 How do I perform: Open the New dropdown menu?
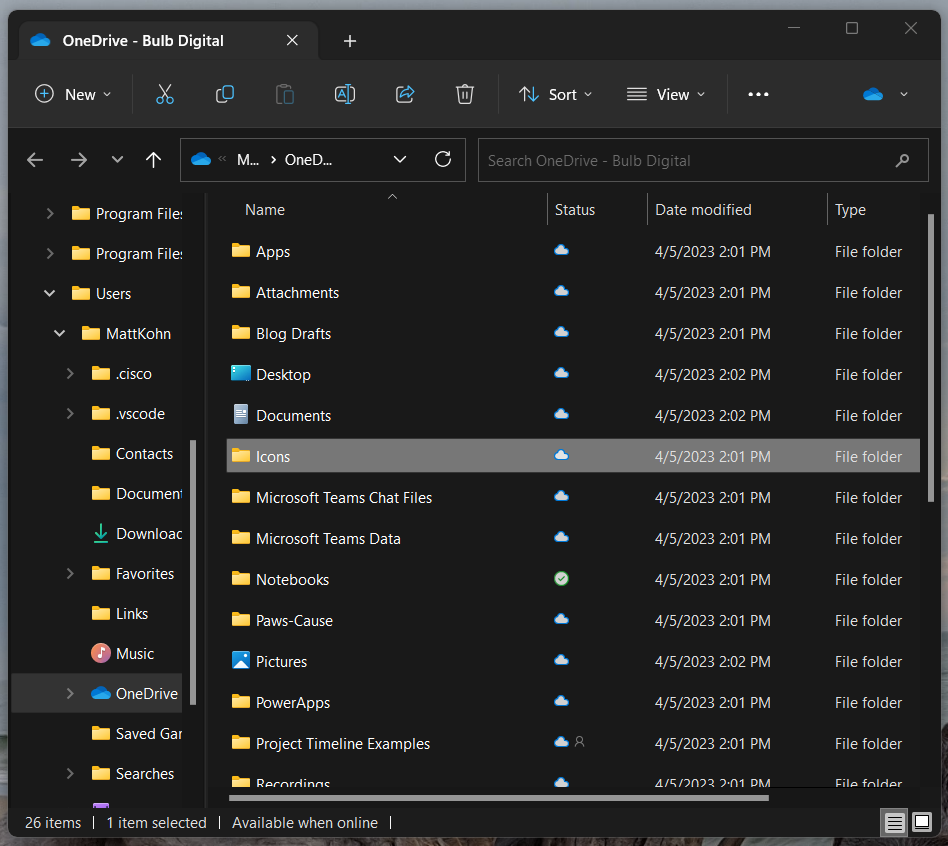click(x=73, y=94)
